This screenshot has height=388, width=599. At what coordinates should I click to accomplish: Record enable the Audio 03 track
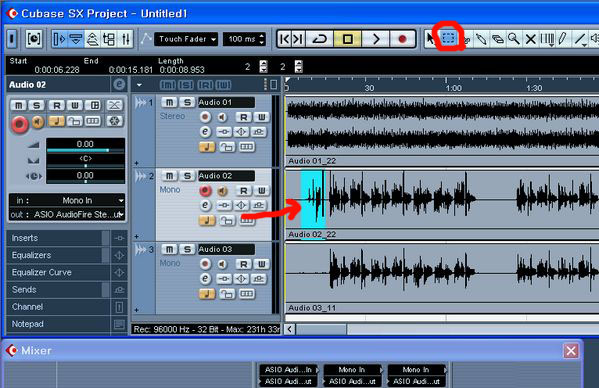206,264
